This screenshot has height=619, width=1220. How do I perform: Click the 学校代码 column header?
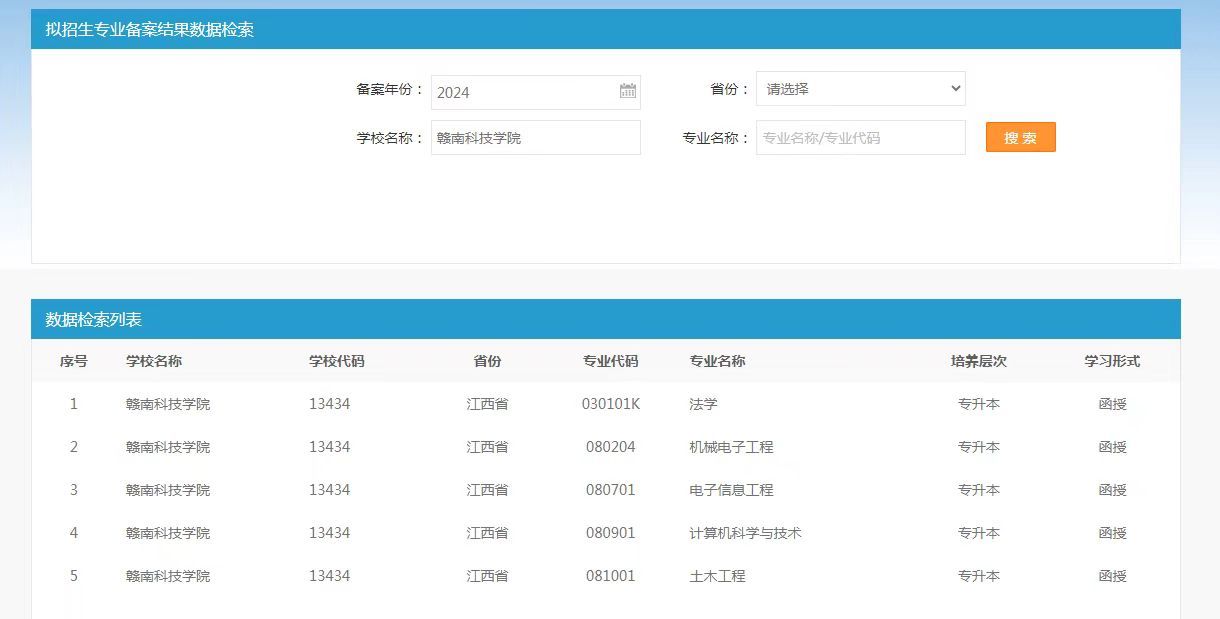pyautogui.click(x=336, y=361)
